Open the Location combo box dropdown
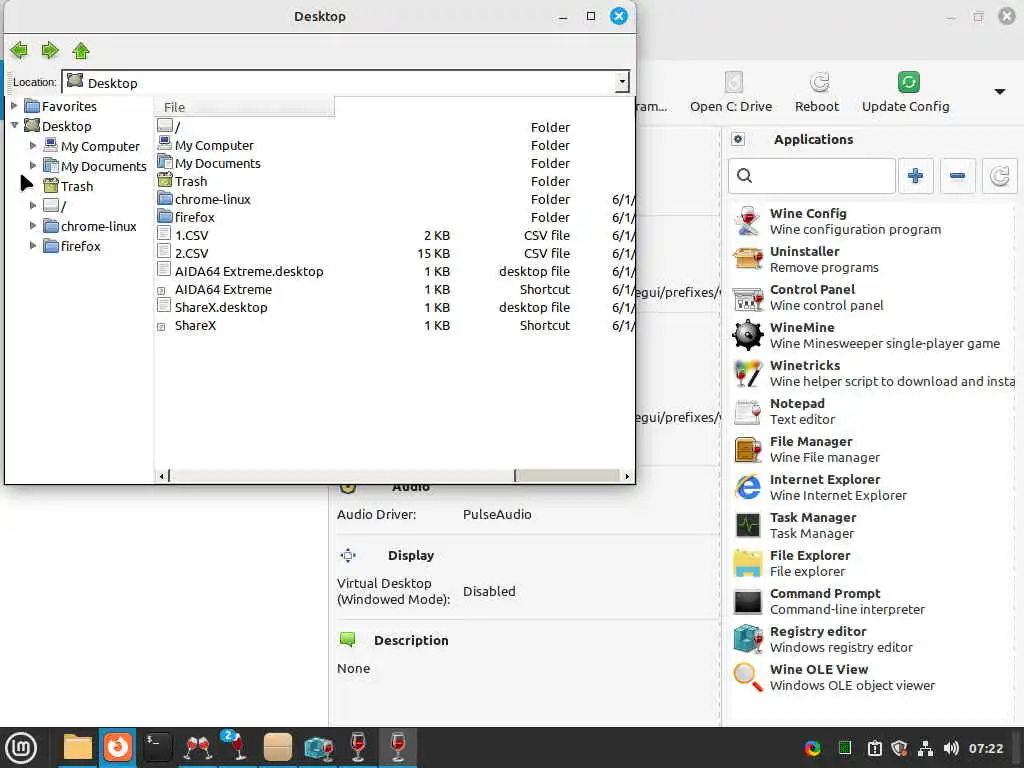The image size is (1024, 768). click(622, 82)
